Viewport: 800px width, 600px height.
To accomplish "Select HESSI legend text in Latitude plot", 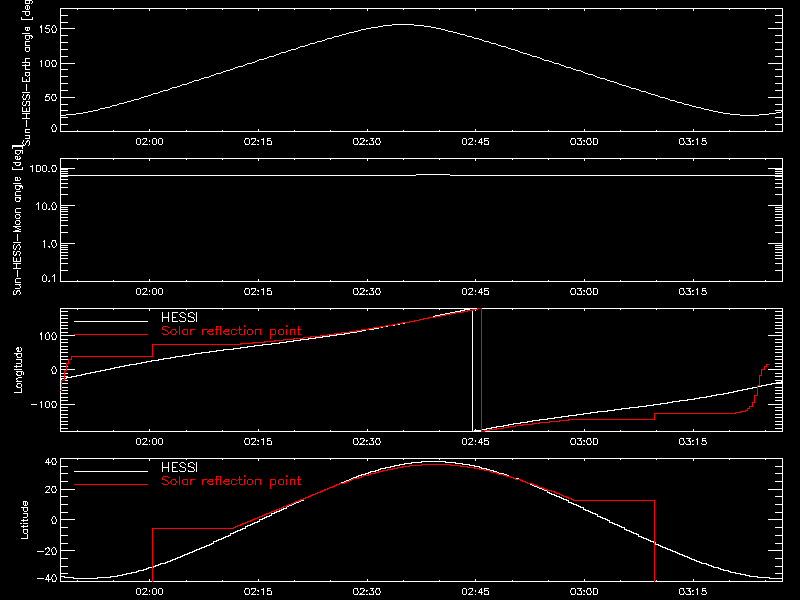I will (x=179, y=467).
